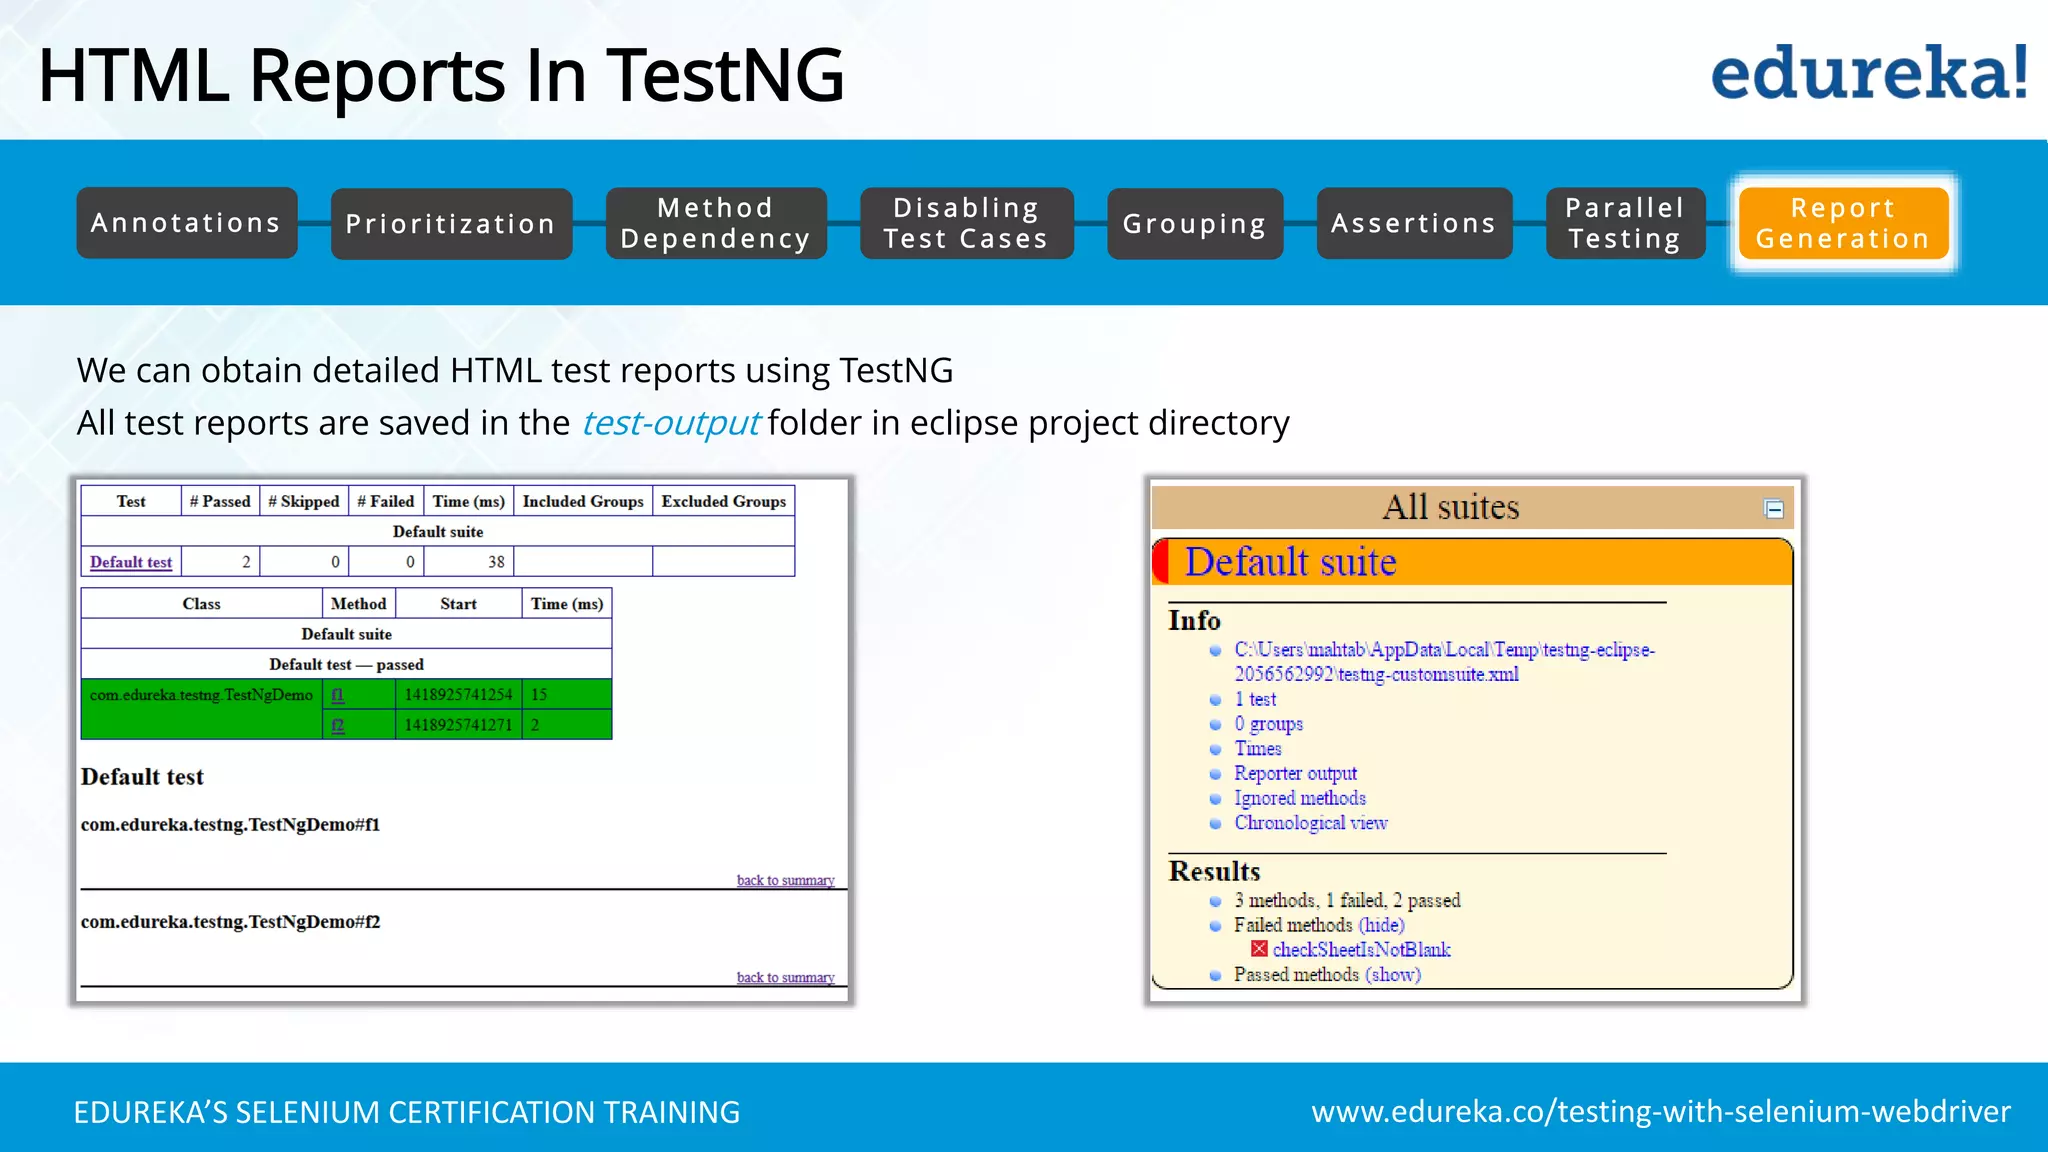
Task: Click the edureka! logo
Action: tap(1869, 73)
